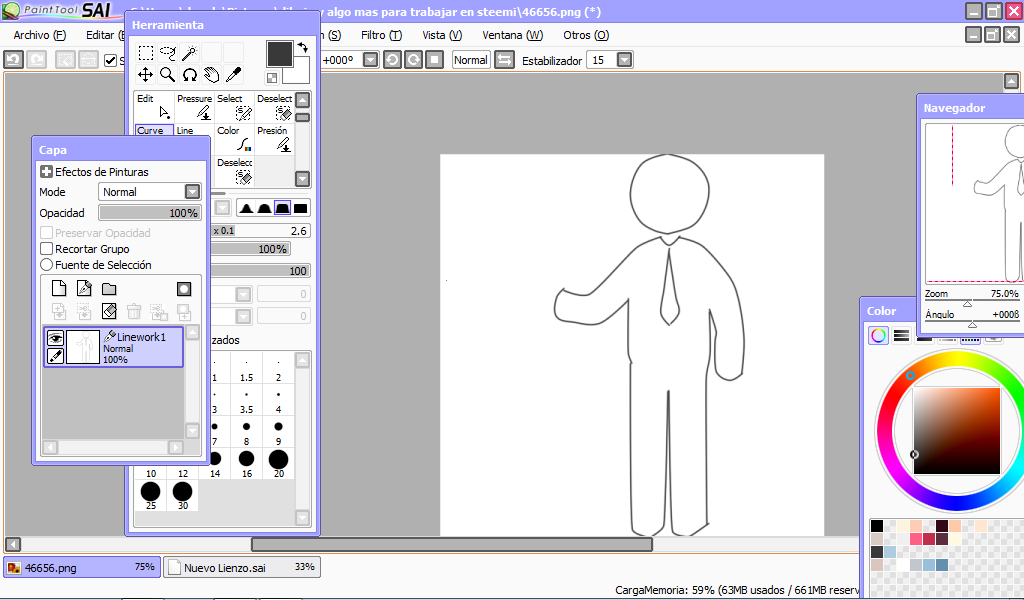Click the Opacidad slider in Capa panel
Screen dimensions: 1024x600
click(x=149, y=213)
